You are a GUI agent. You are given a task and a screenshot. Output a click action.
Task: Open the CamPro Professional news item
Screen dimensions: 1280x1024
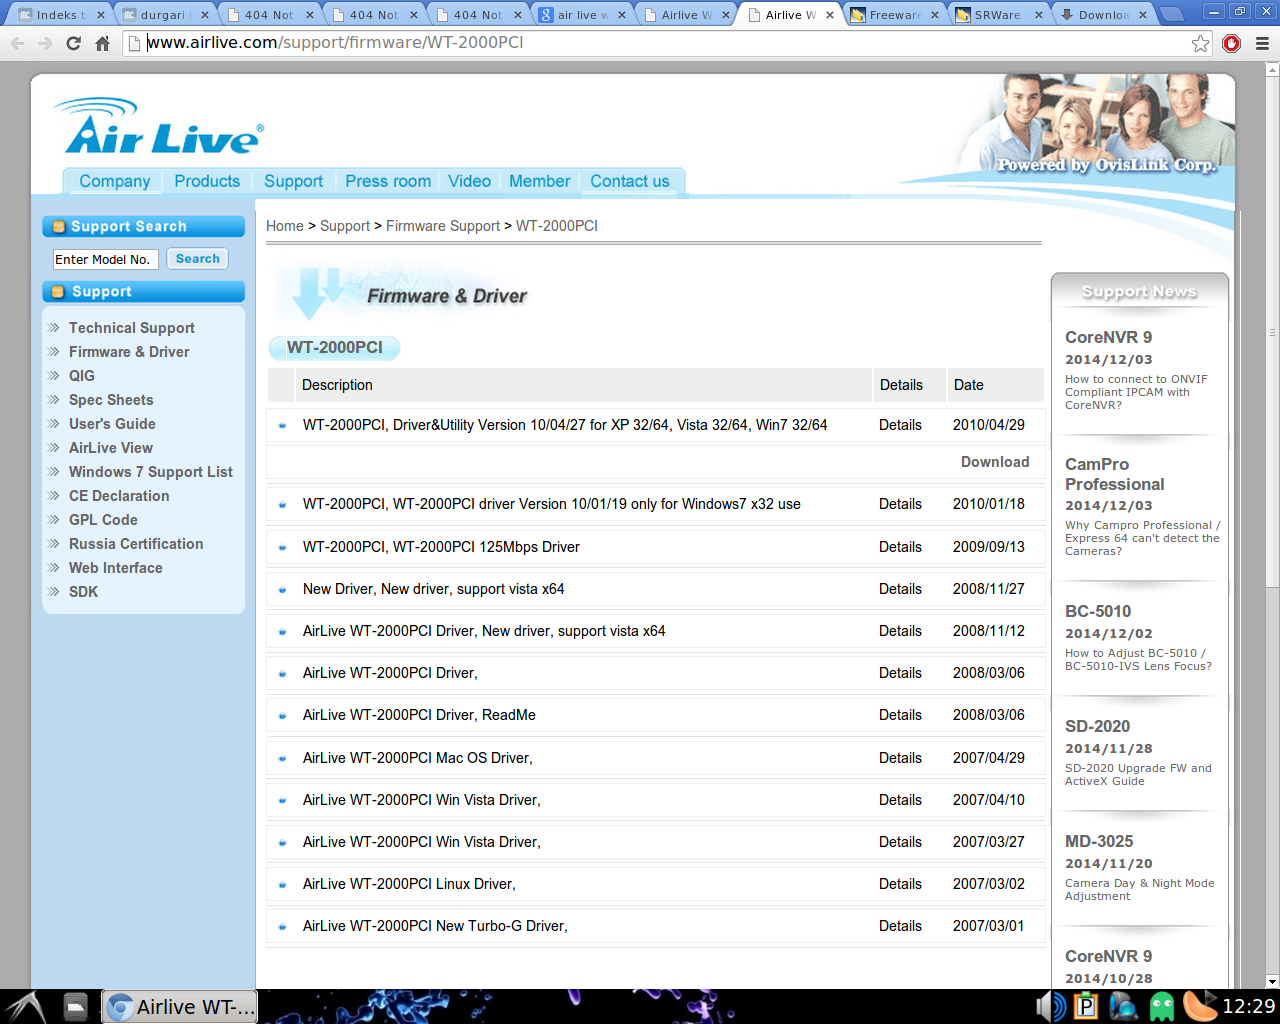(1114, 474)
